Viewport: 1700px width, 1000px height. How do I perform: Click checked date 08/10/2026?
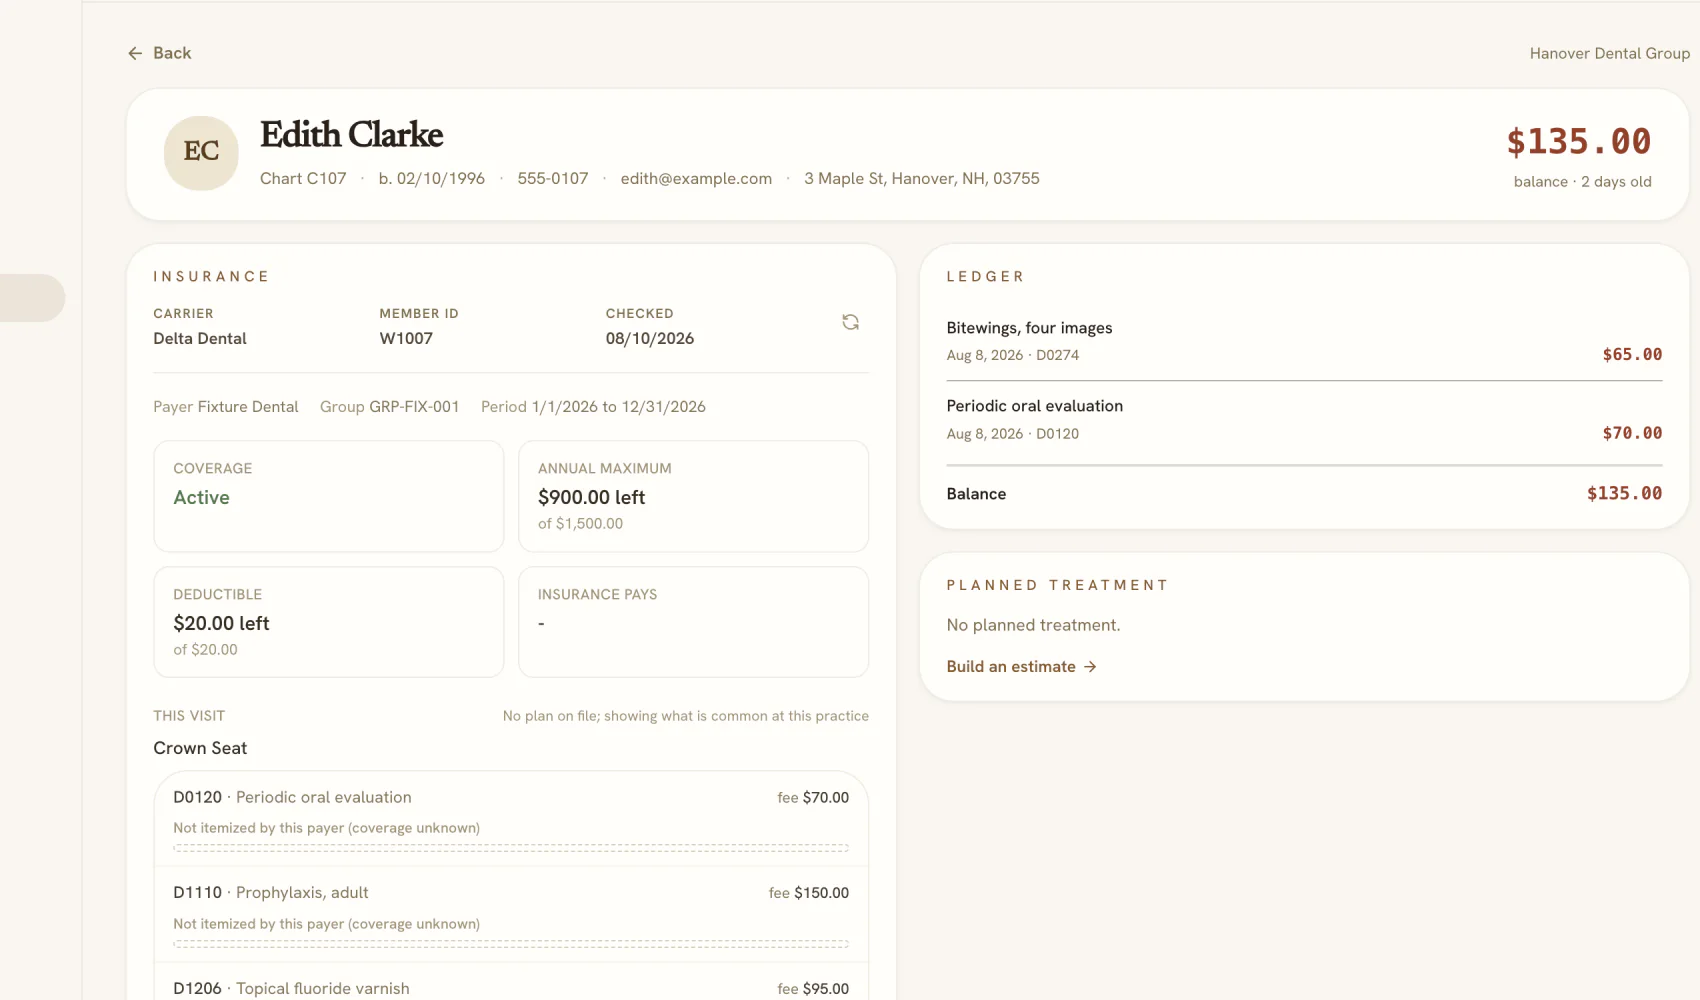650,338
